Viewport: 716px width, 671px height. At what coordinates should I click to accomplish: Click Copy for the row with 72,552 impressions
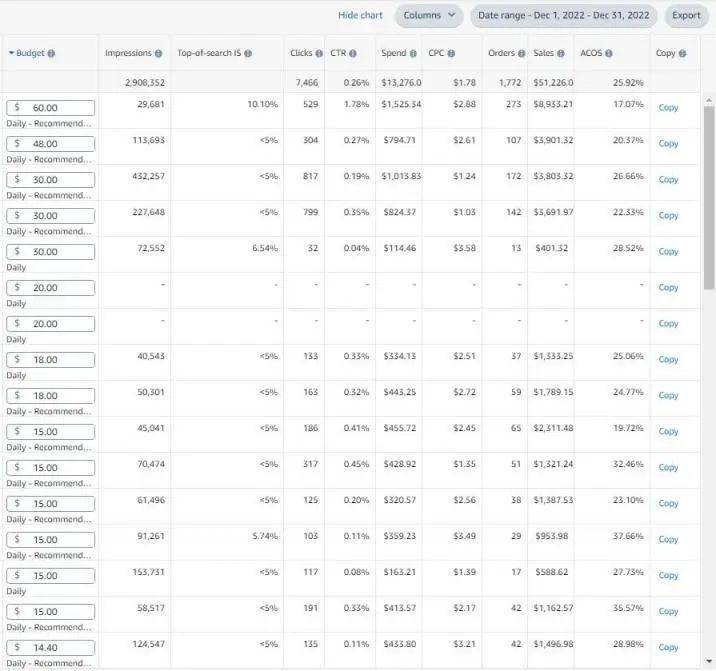pyautogui.click(x=668, y=252)
